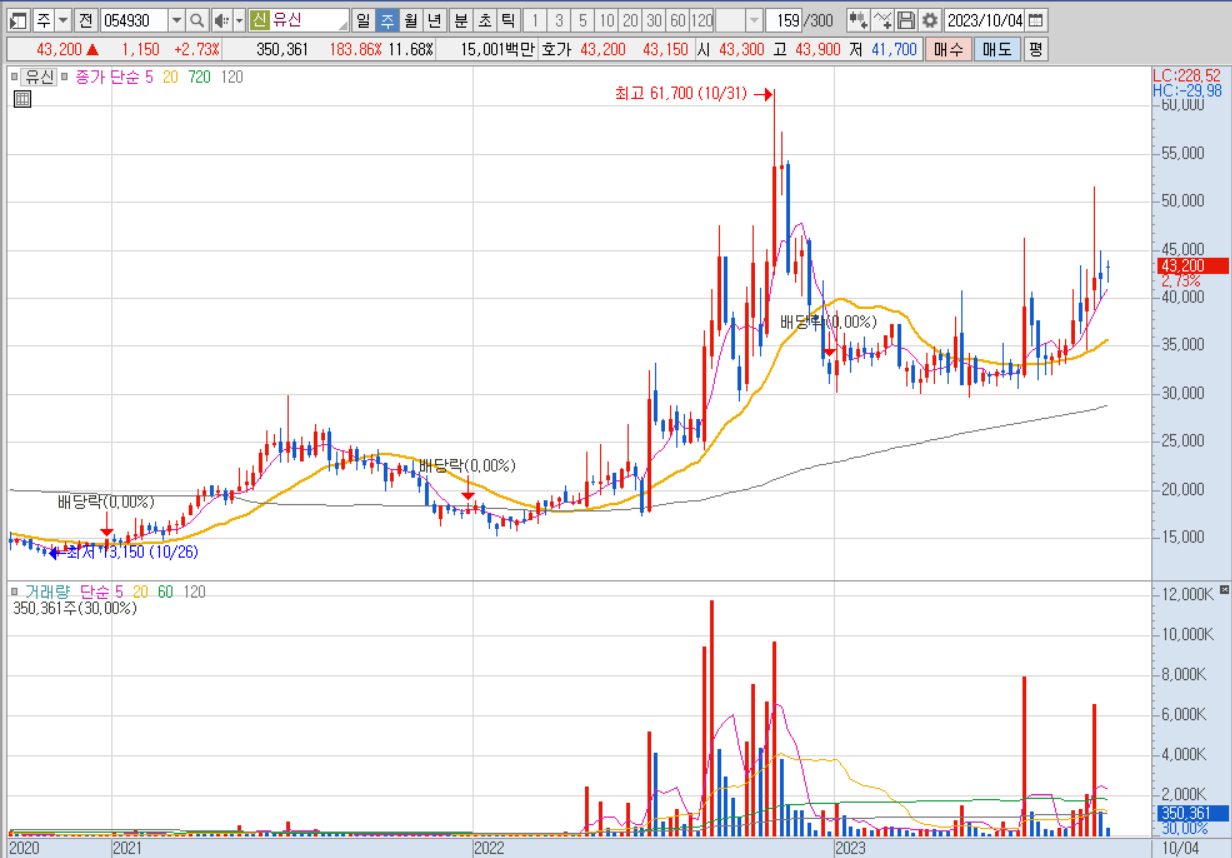Click the orange 20 moving-average period
The width and height of the screenshot is (1232, 858).
coord(170,76)
